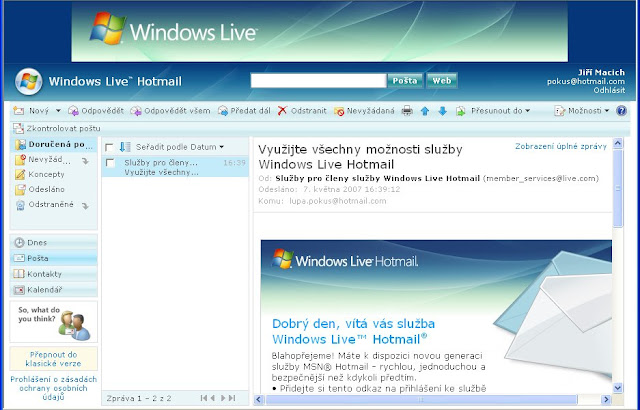Go to next page of messages
The width and height of the screenshot is (640, 410).
(223, 398)
